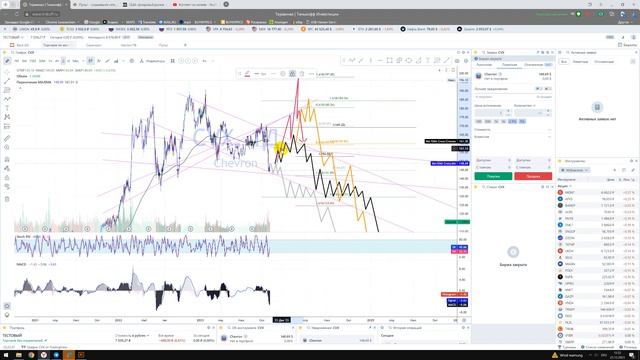The height and width of the screenshot is (360, 640).
Task: Select the rectangle shape in drawing shortcuts bar
Action: 389,60
